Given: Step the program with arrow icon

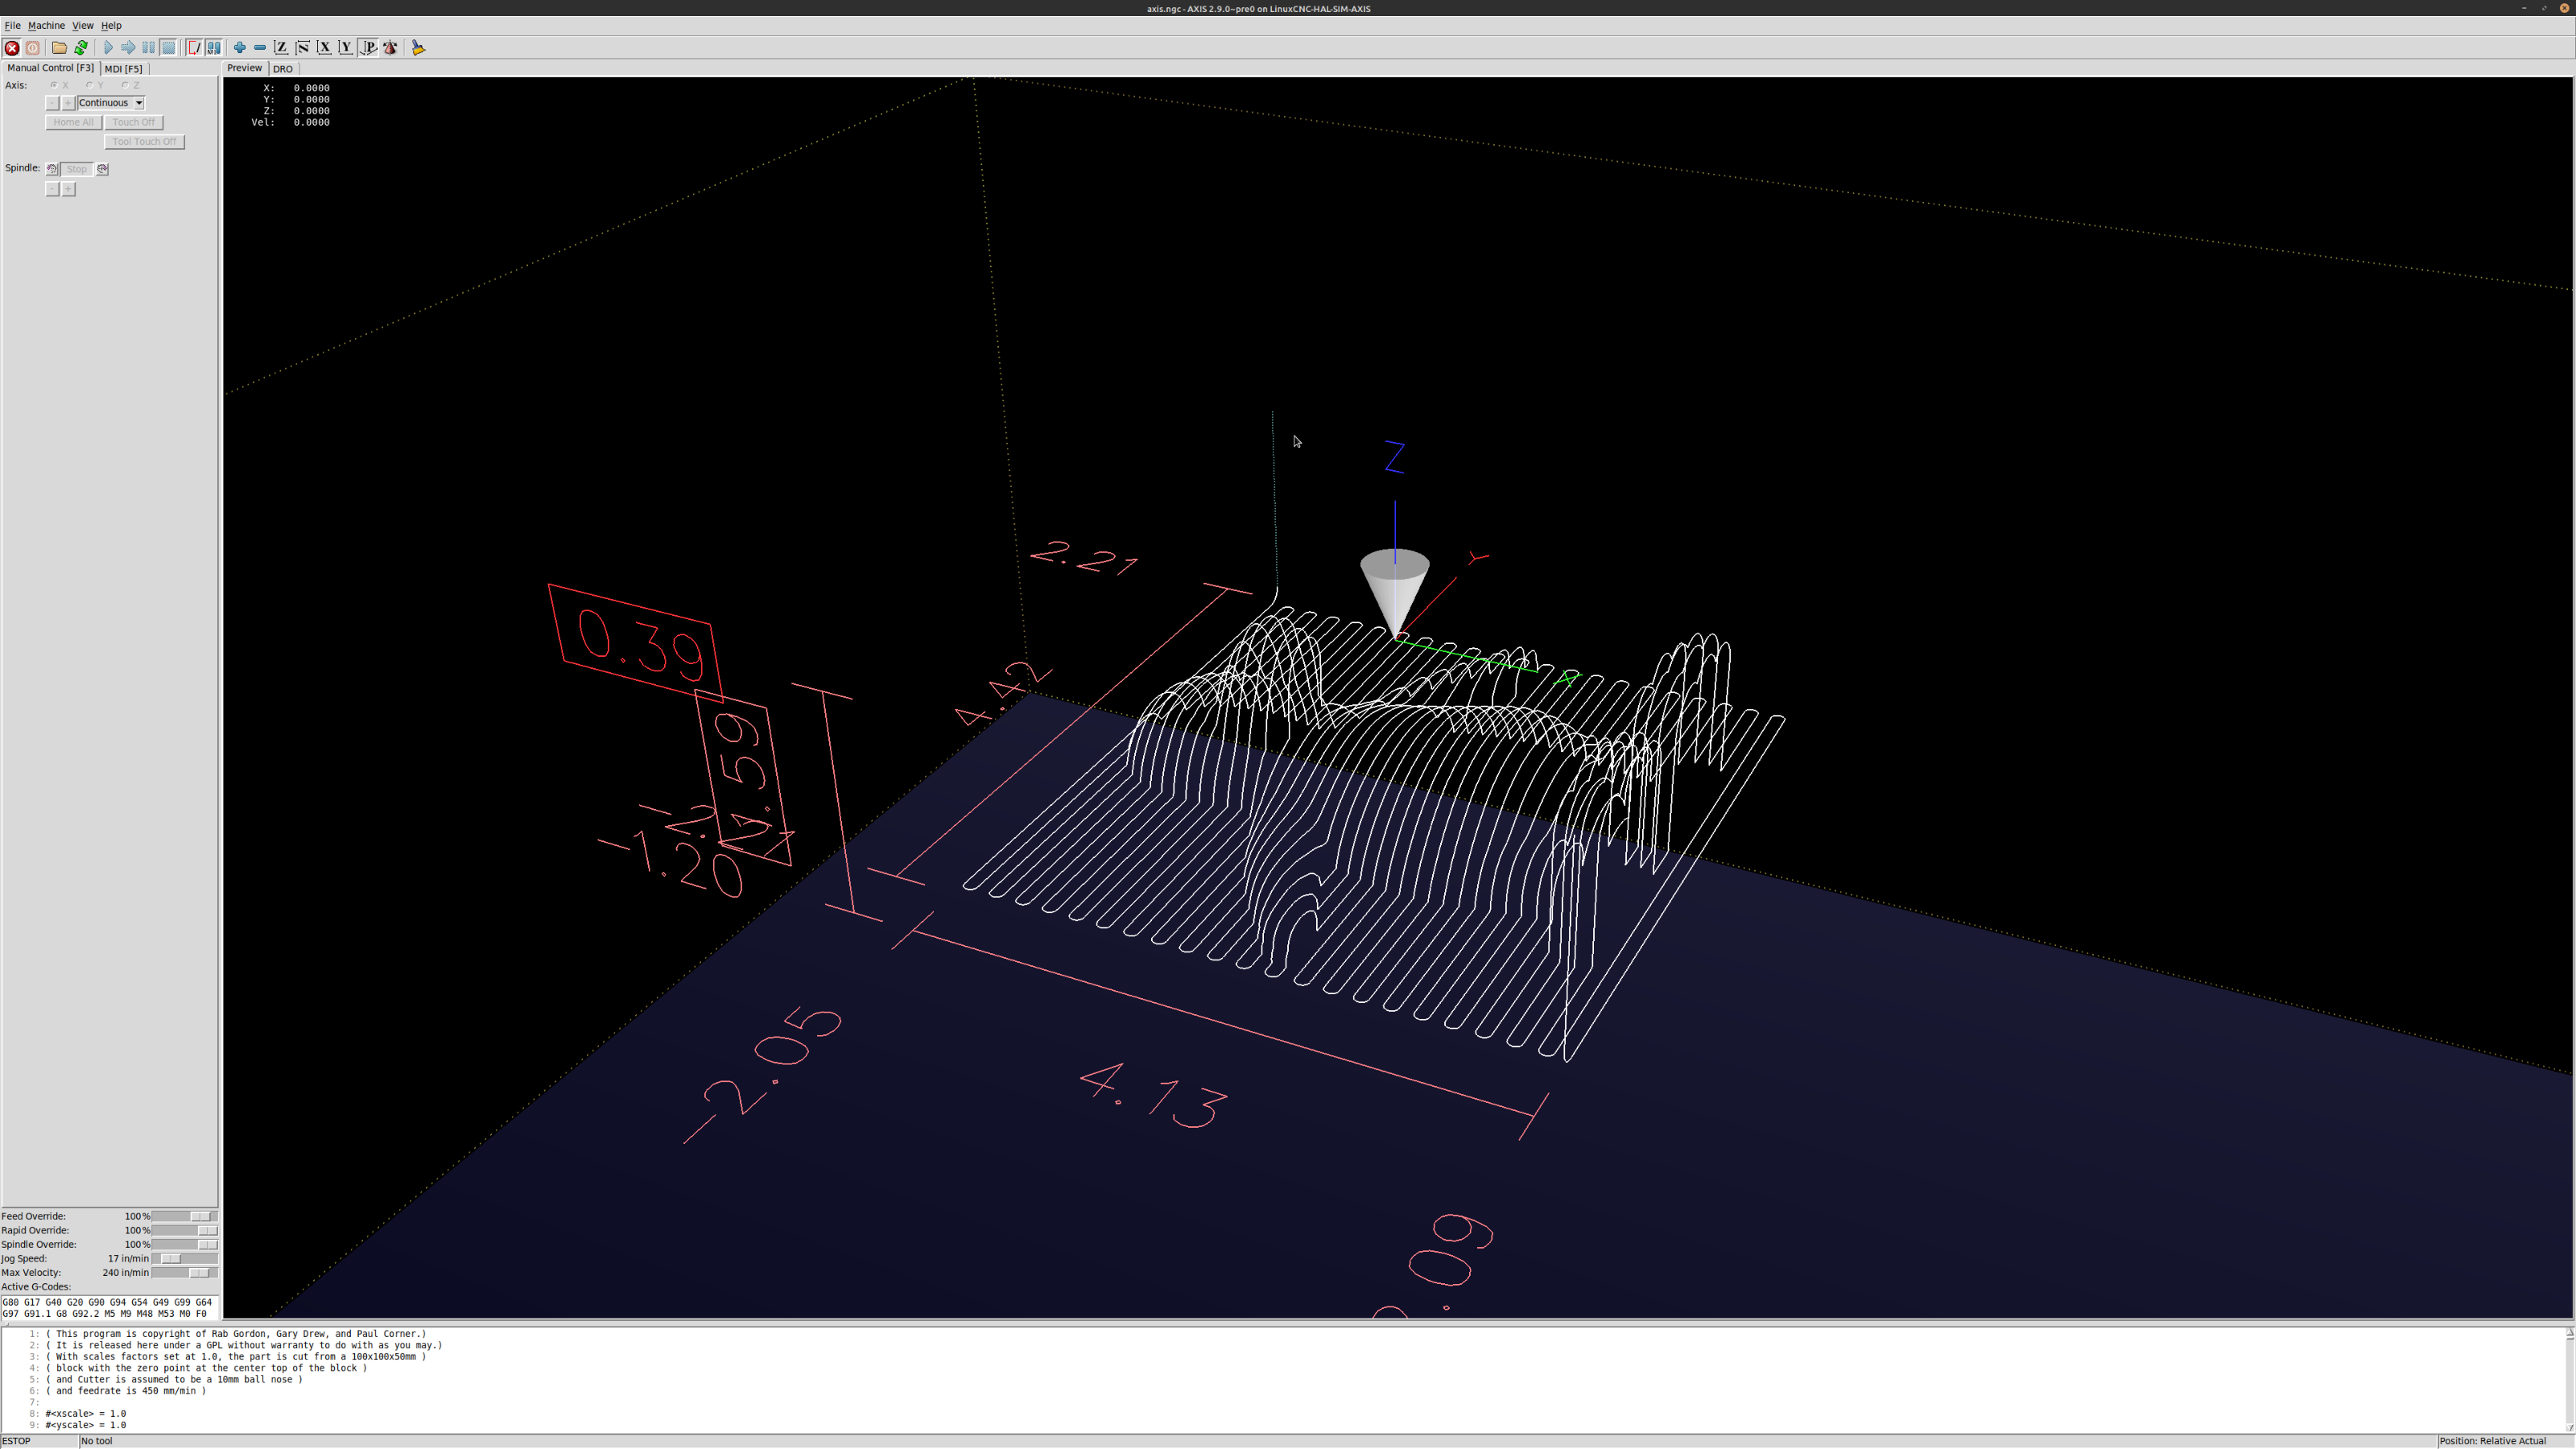Looking at the screenshot, I should (x=128, y=47).
